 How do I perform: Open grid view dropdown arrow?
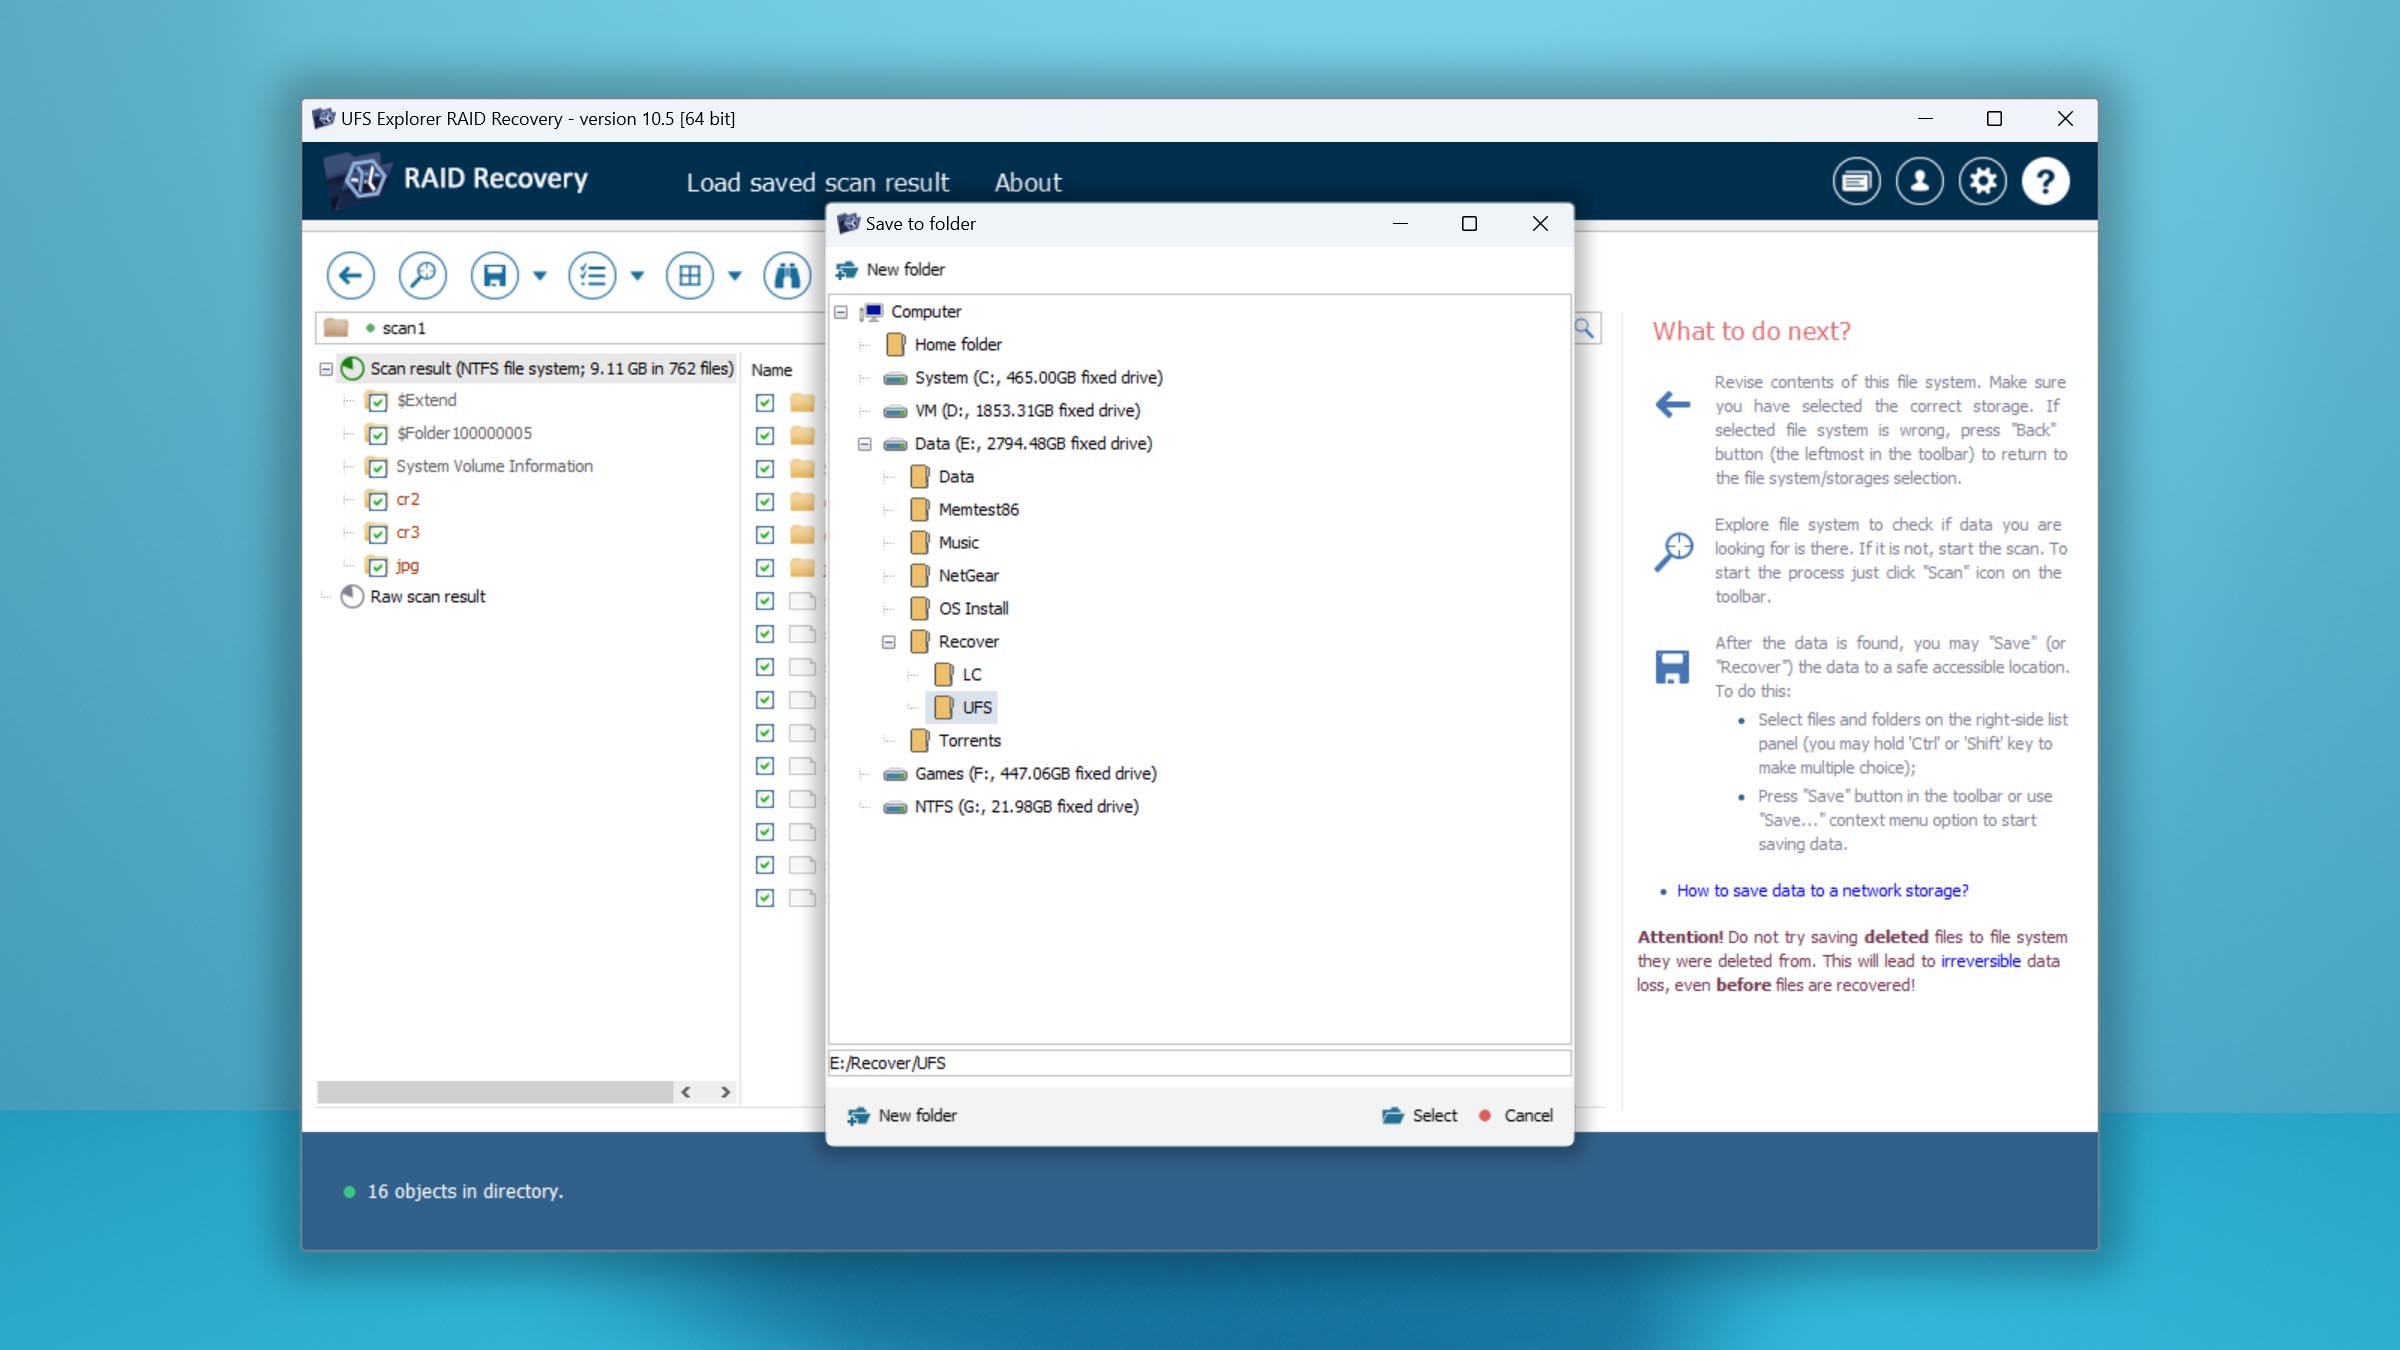735,276
